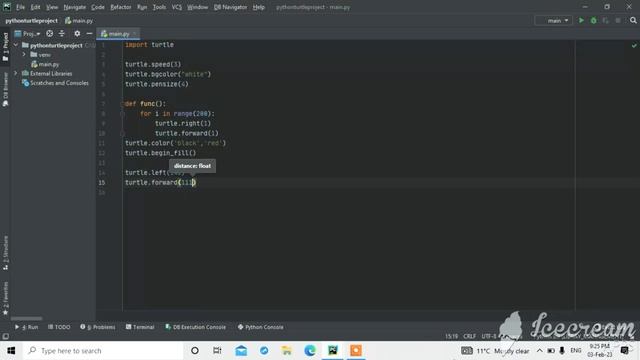Select the Locate Opened File target icon
Viewport: 640px width, 360px height.
tap(49, 33)
